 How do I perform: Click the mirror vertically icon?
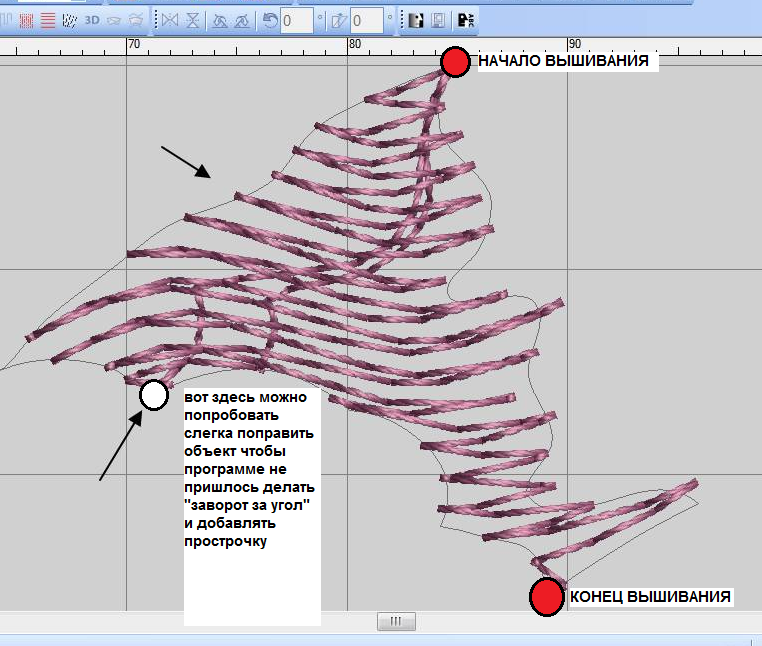191,19
